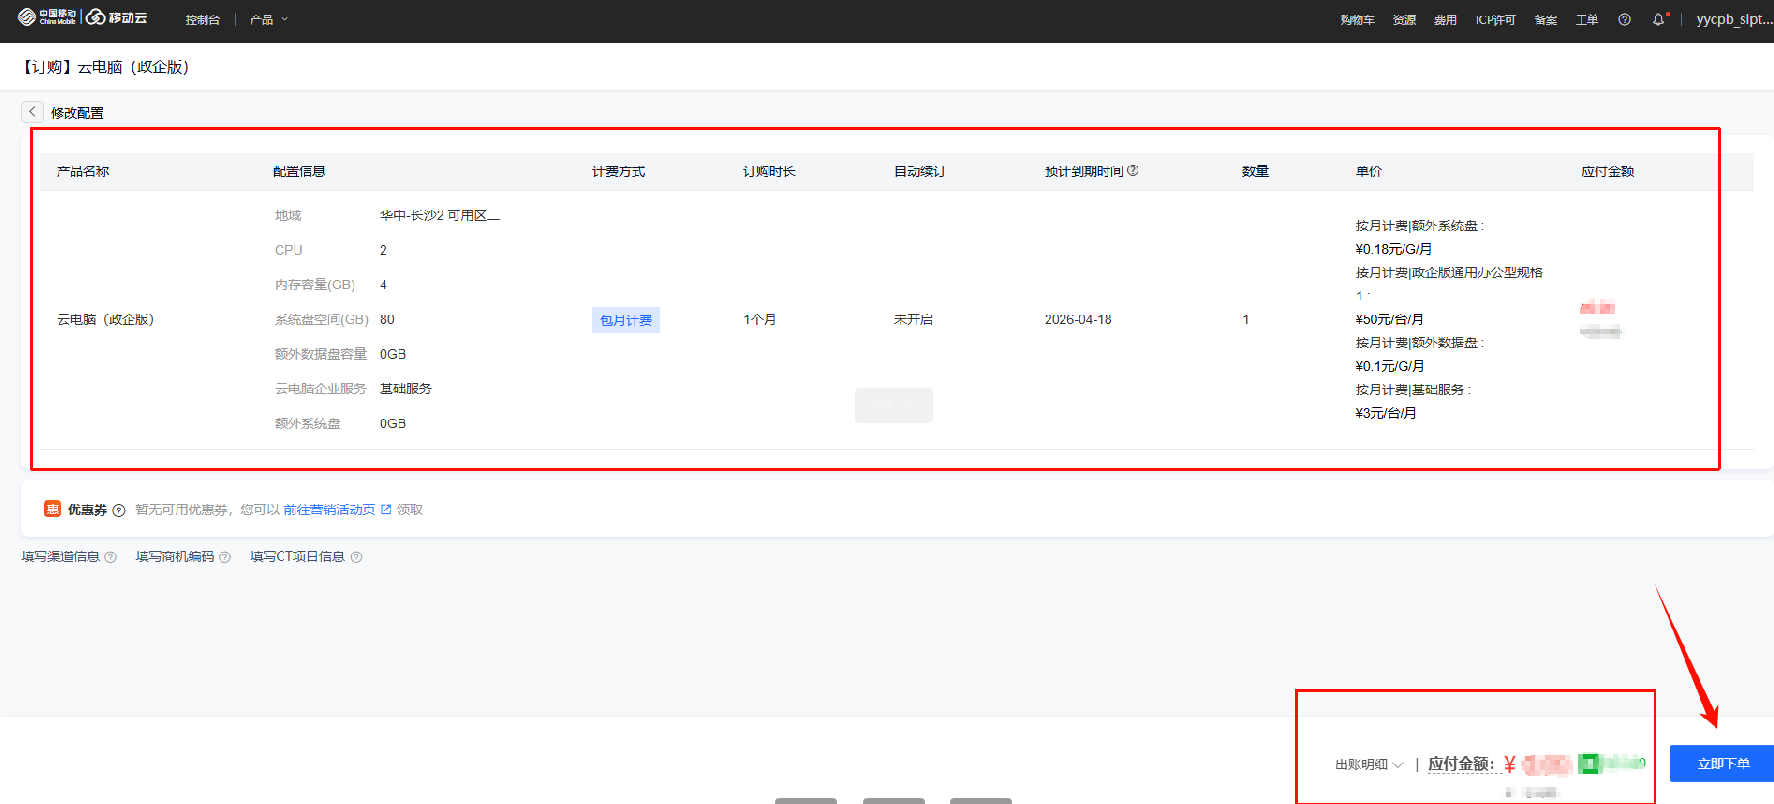Viewport: 1774px width, 804px height.
Task: Open the ICP许可 menu item
Action: coord(1495,20)
